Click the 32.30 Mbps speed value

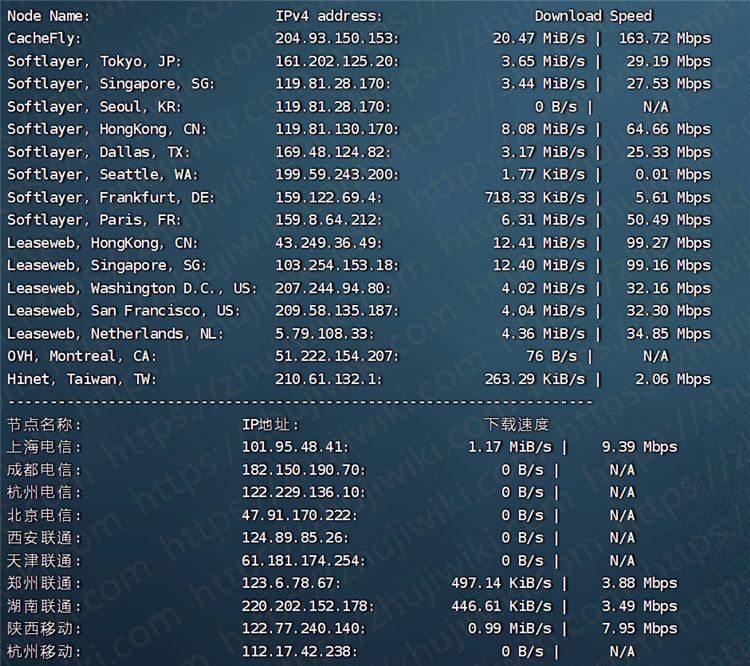click(669, 311)
